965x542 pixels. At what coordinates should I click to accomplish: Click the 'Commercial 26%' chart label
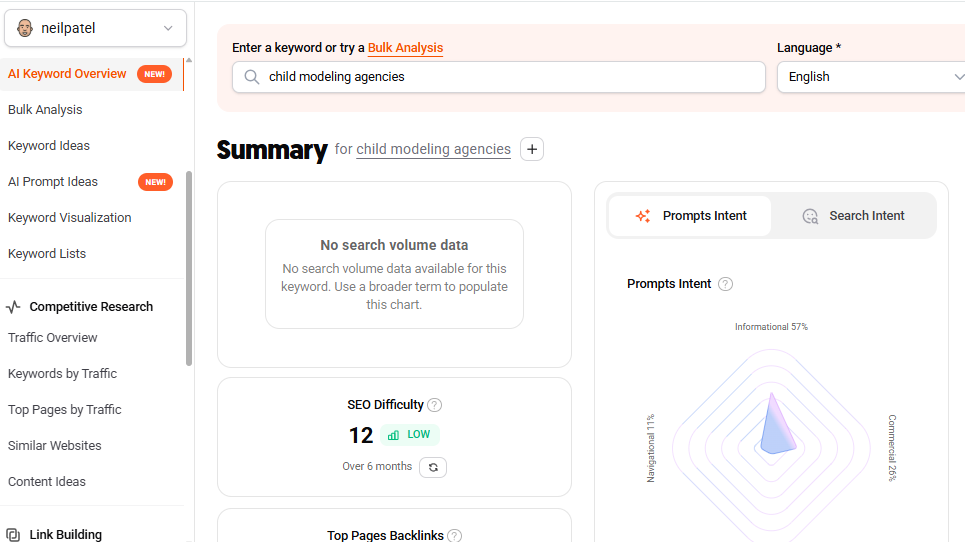coord(892,448)
